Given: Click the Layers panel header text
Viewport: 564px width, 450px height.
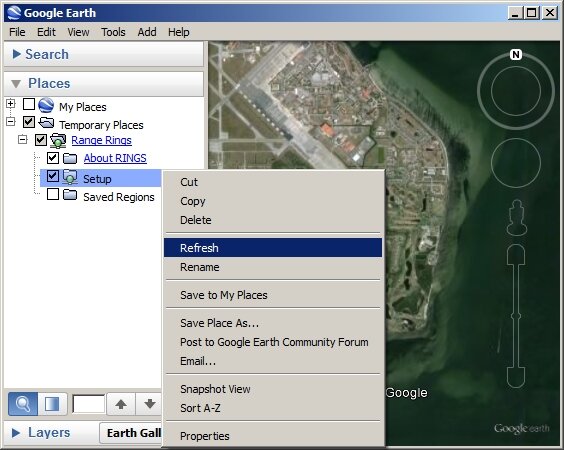Looking at the screenshot, I should [49, 433].
